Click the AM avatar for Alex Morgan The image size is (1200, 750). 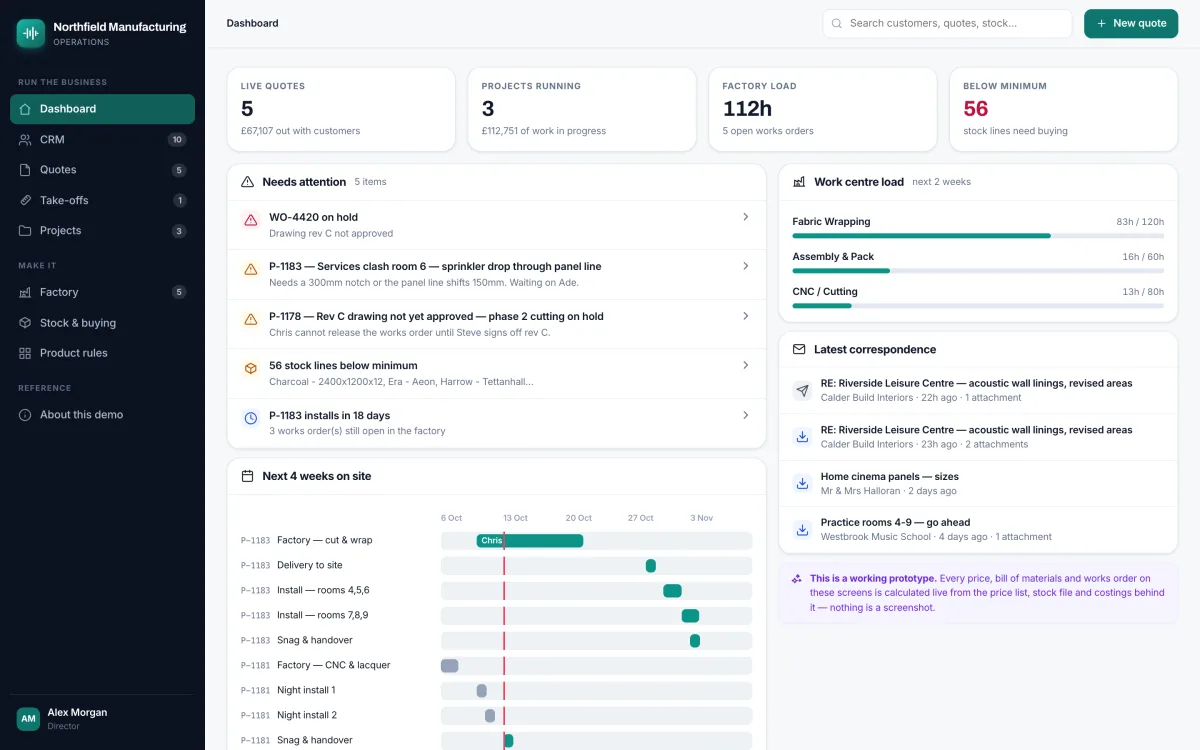coord(28,719)
